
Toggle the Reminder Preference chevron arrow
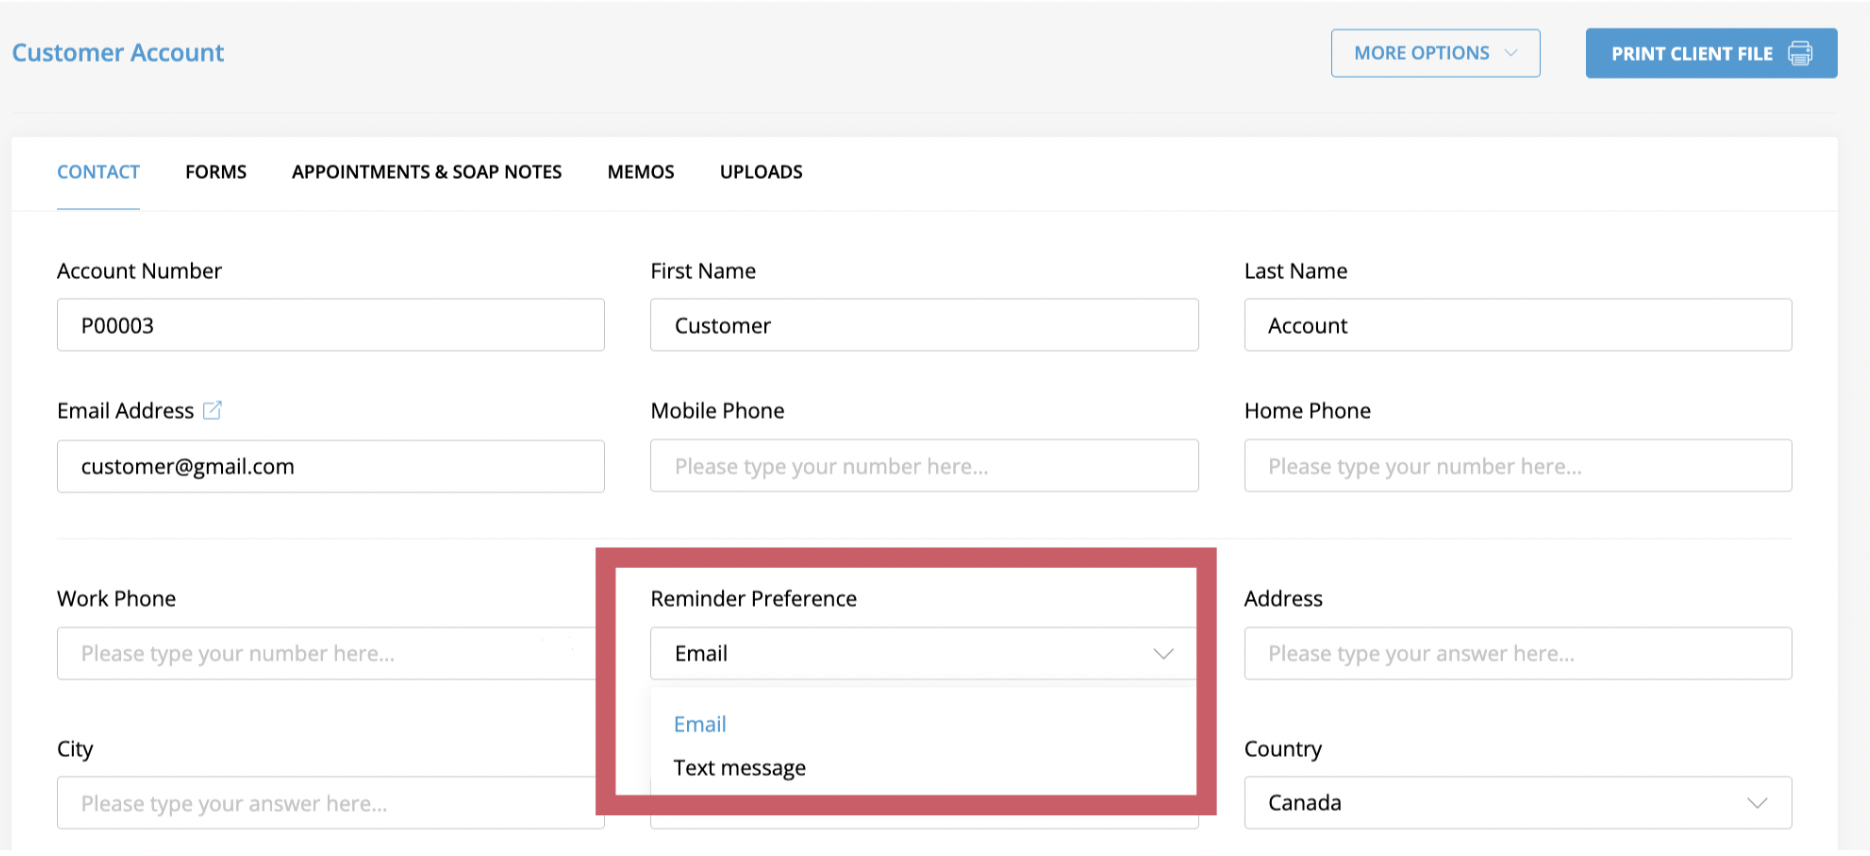coord(1163,654)
